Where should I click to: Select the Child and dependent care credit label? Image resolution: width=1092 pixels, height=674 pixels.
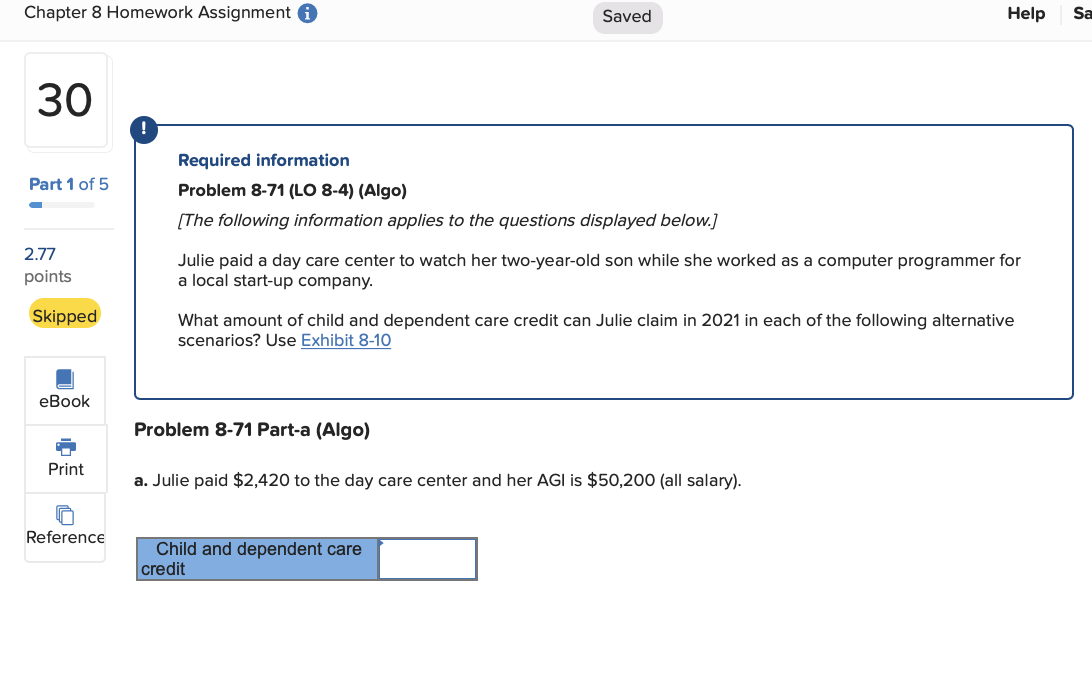tap(256, 558)
